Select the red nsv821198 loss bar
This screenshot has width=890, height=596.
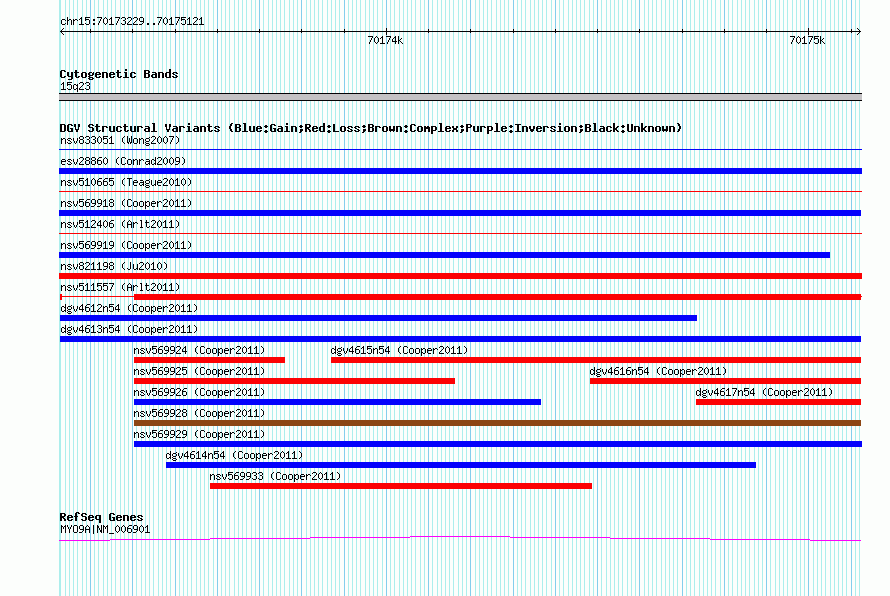coord(460,276)
